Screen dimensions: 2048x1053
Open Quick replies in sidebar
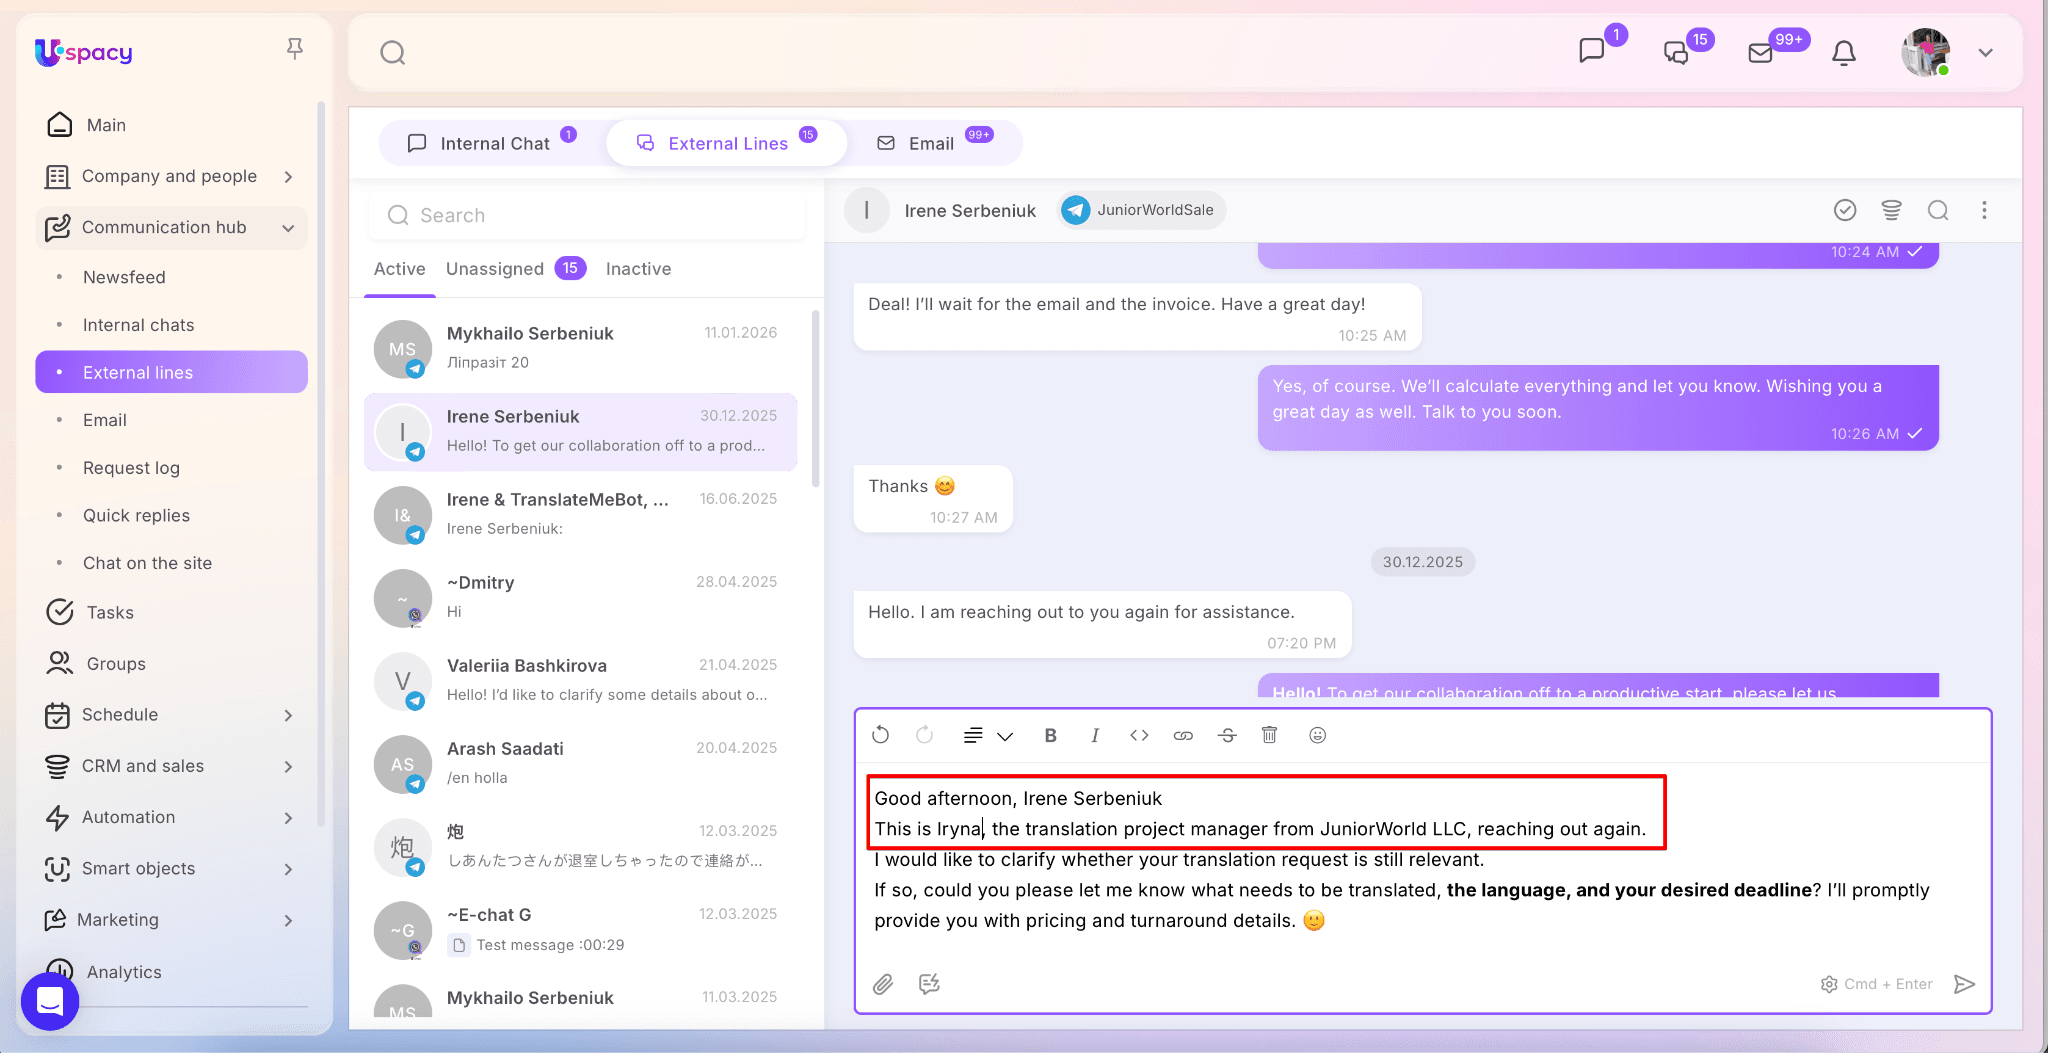(136, 515)
